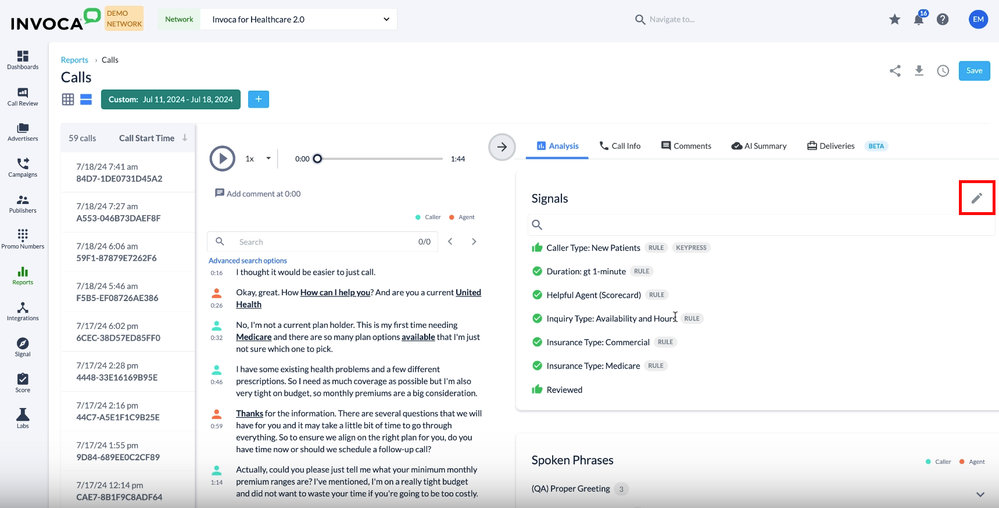Select call F5B5-EF08726AE386
The width and height of the screenshot is (999, 508).
click(128, 292)
